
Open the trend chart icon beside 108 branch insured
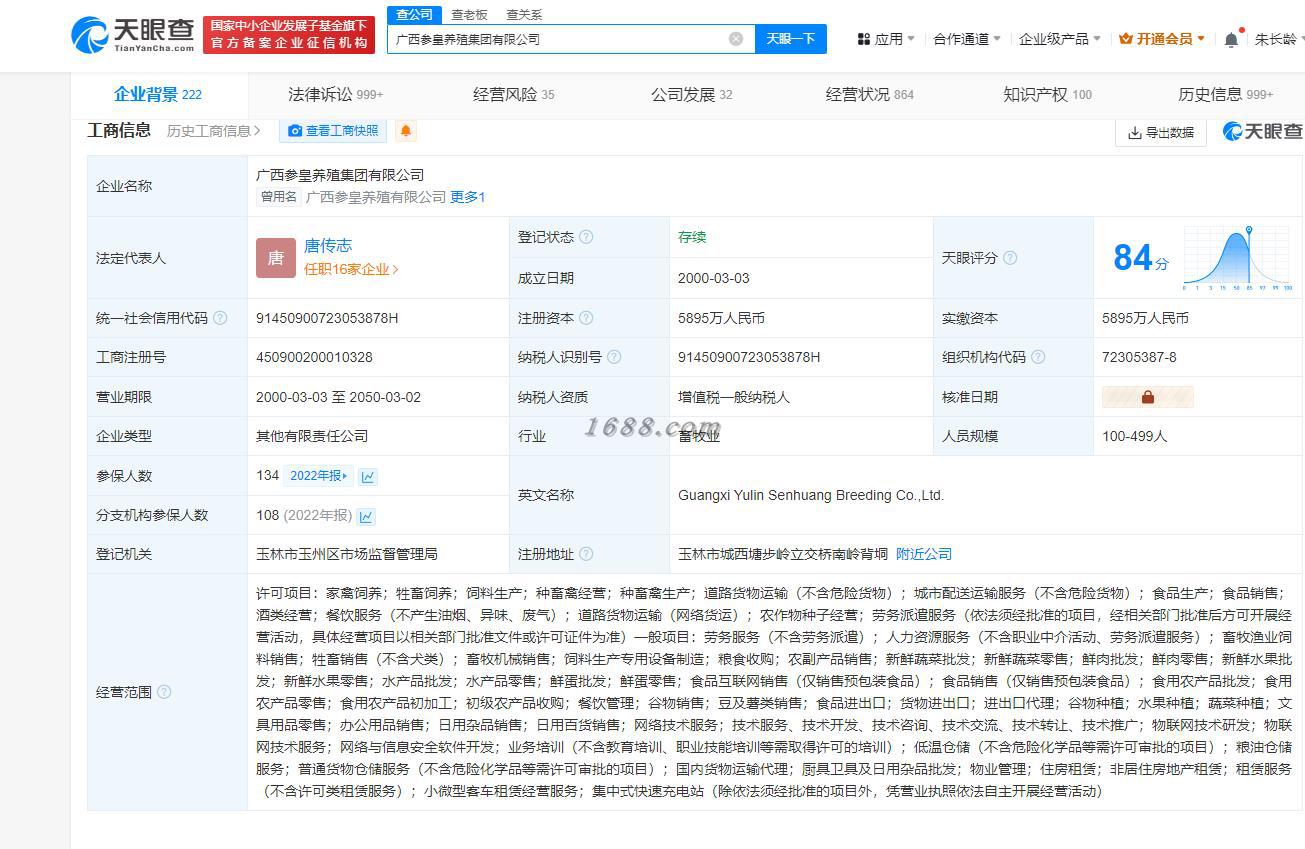click(x=366, y=516)
